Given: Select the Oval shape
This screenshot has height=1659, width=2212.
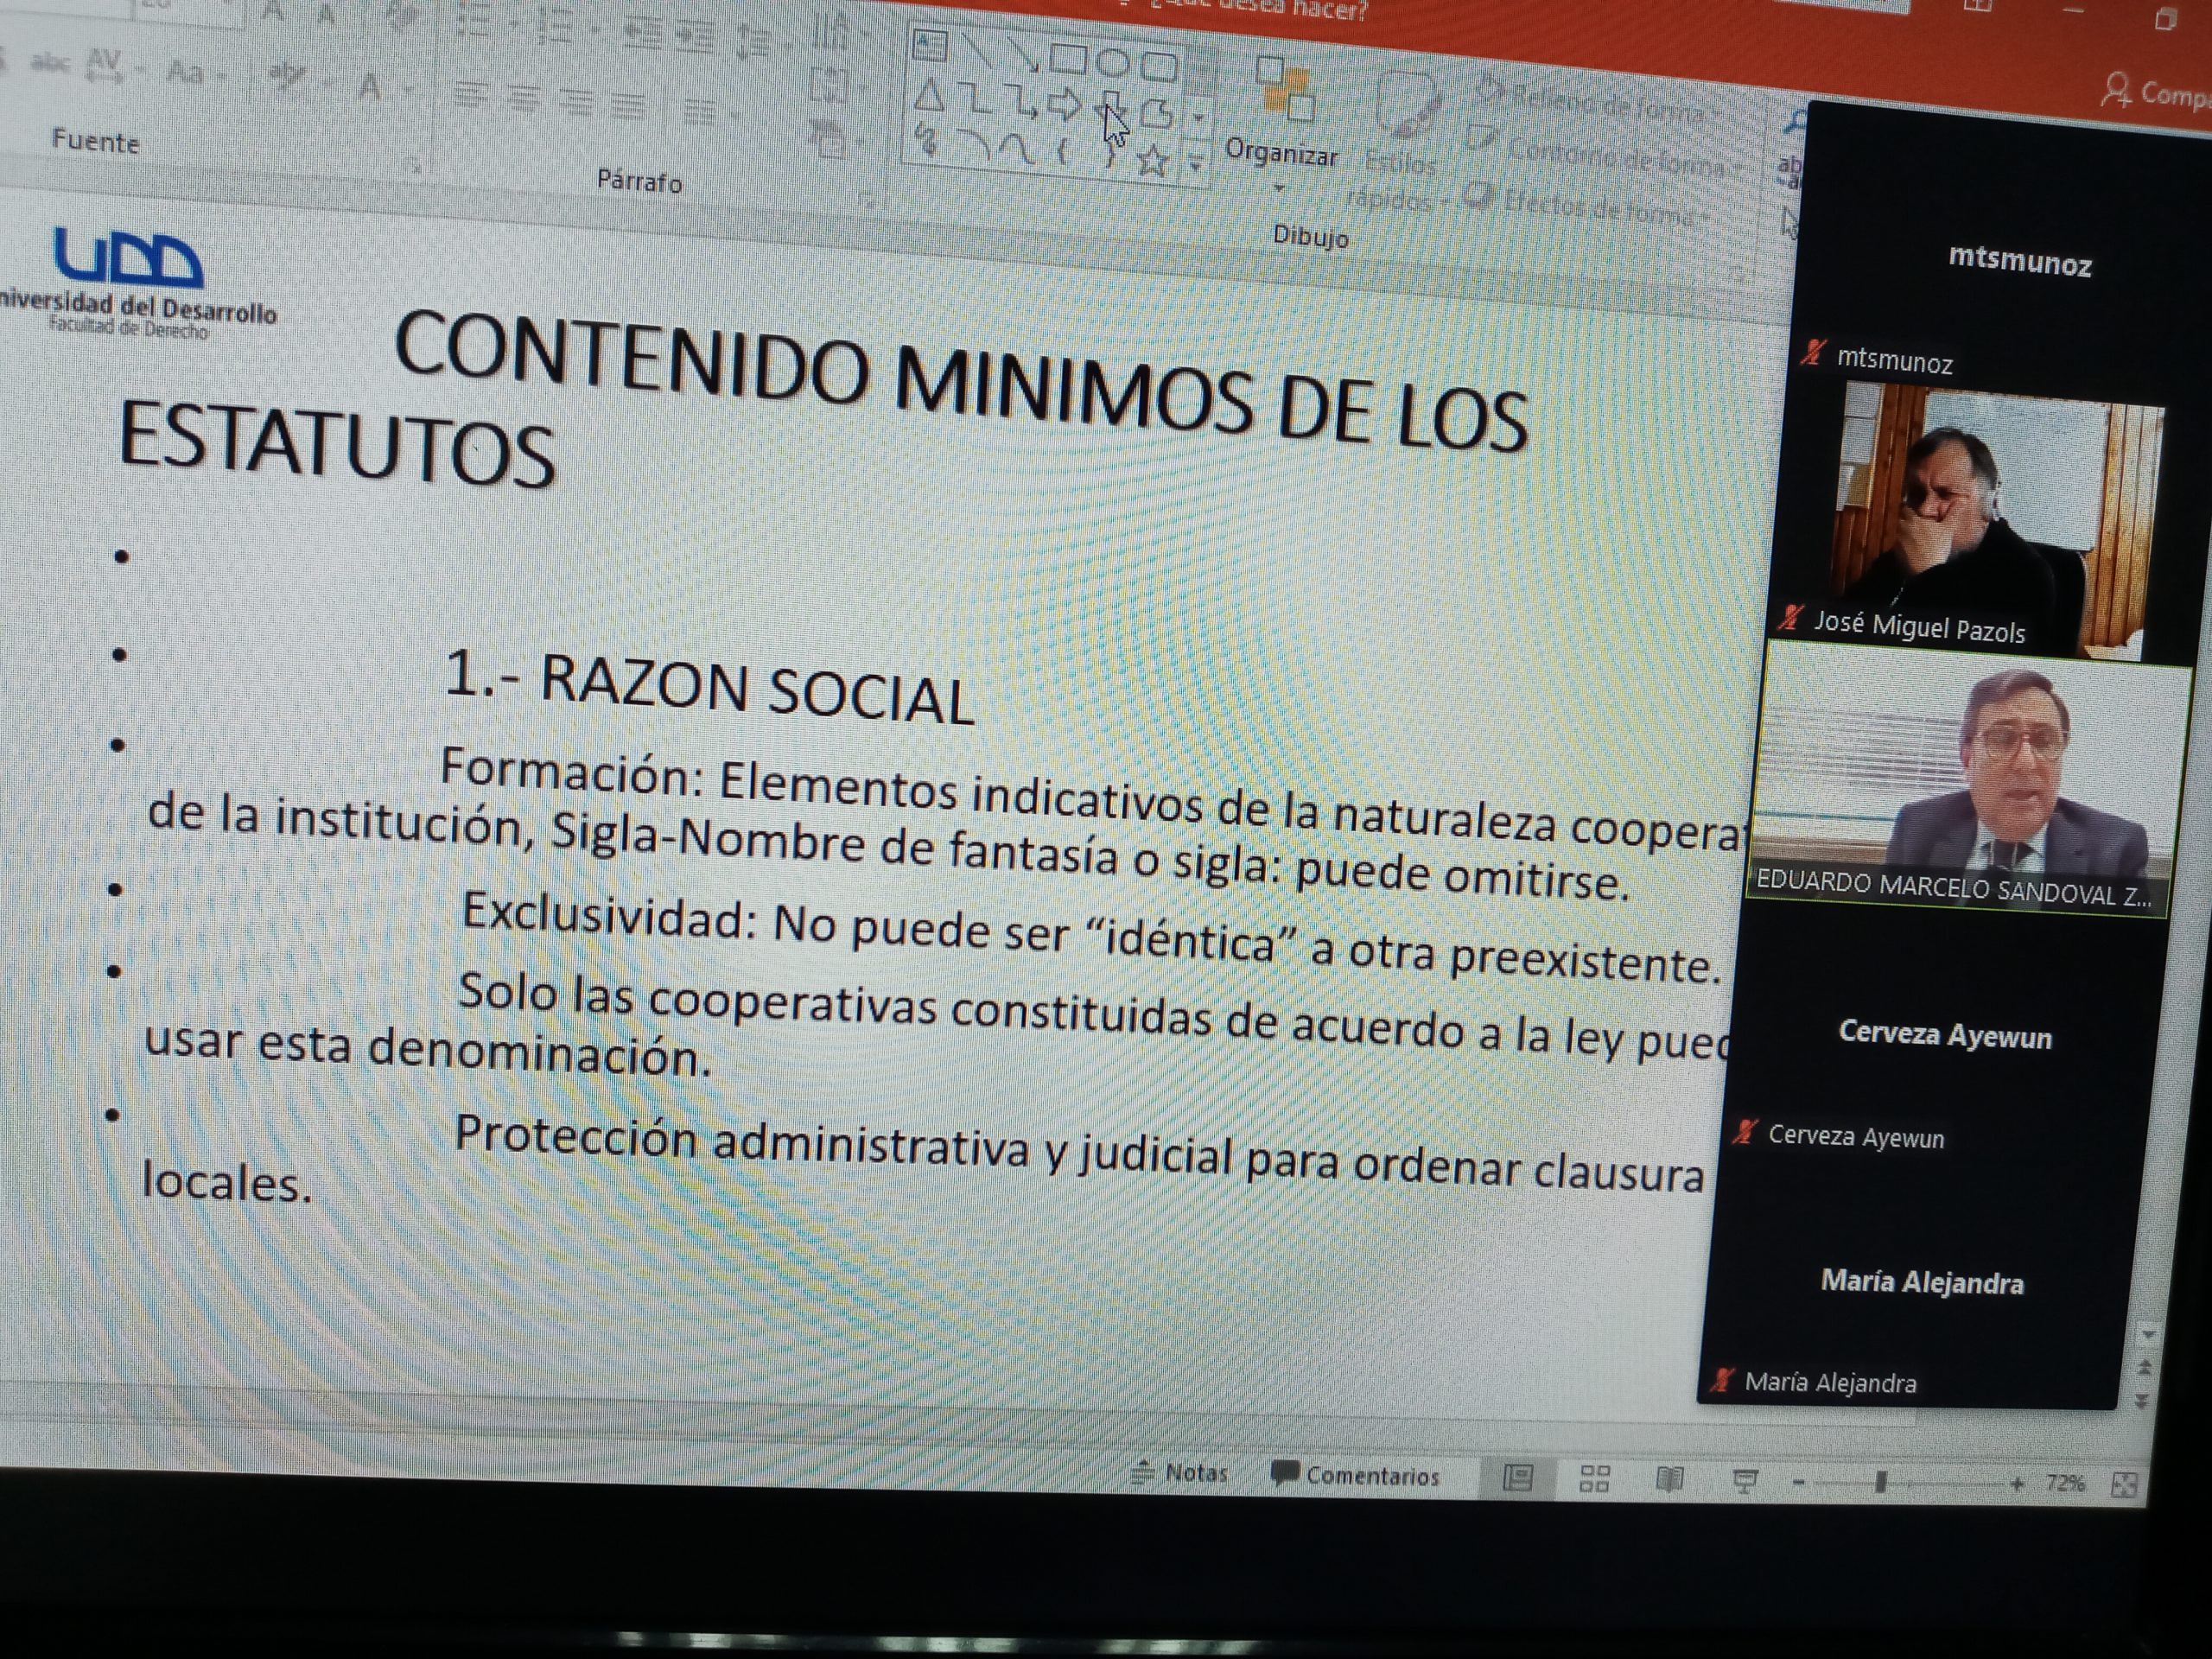Looking at the screenshot, I should click(x=1112, y=63).
